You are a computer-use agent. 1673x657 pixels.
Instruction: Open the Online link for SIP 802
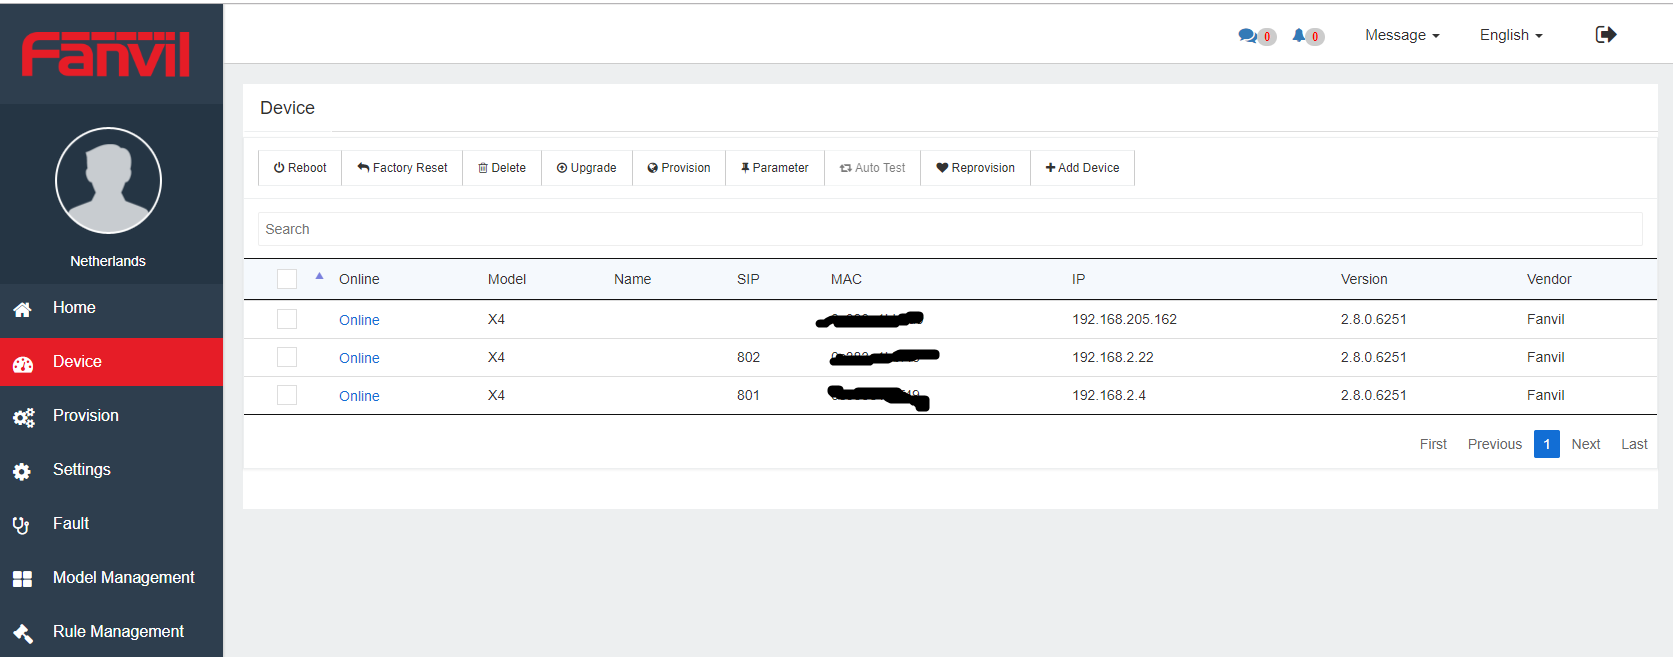pos(359,358)
